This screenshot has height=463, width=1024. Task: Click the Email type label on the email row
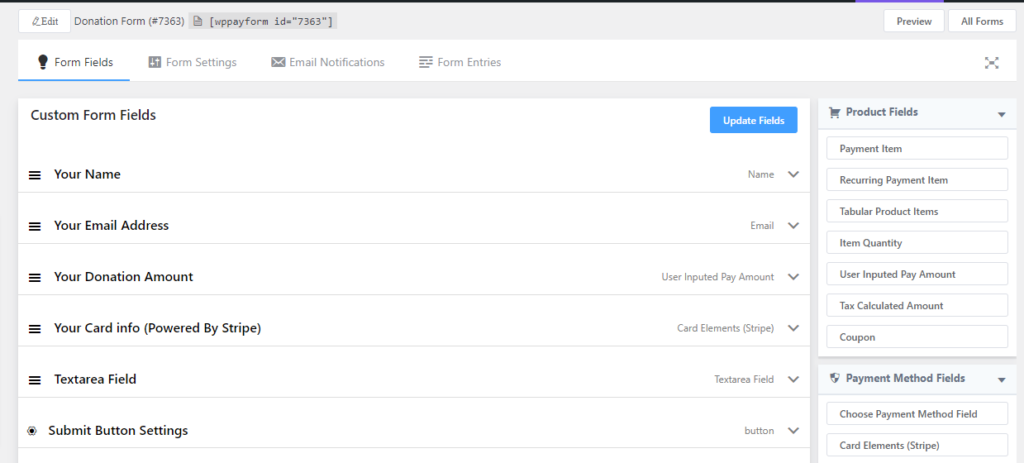[762, 225]
